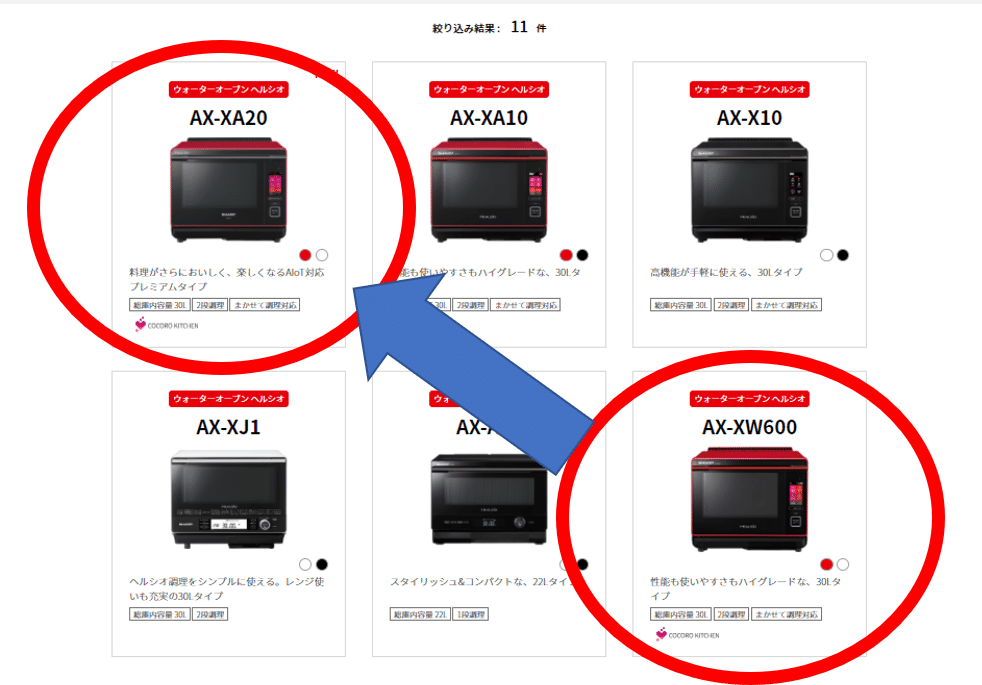Click the ウォーターオーブン ヘルシオ badge above AX-XA20

pyautogui.click(x=229, y=90)
